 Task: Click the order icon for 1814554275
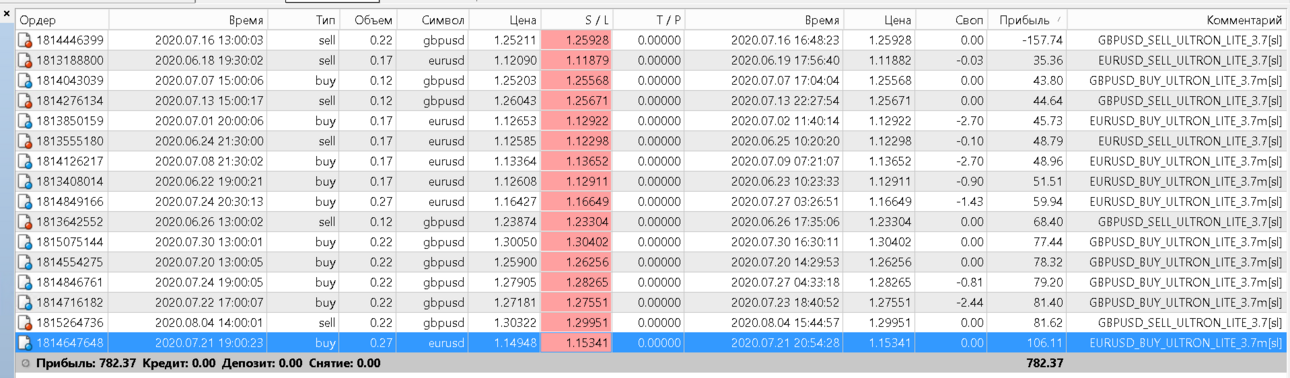point(26,262)
